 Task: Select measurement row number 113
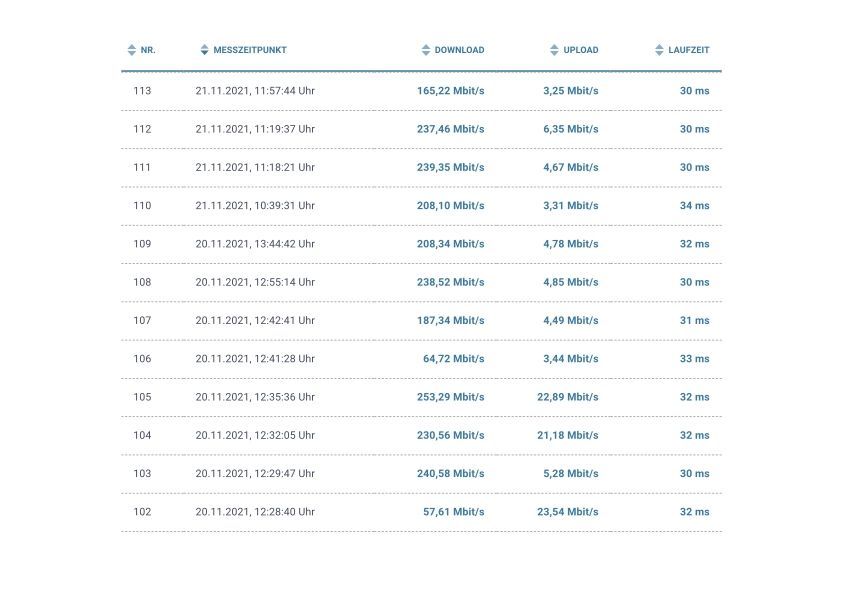[x=142, y=91]
